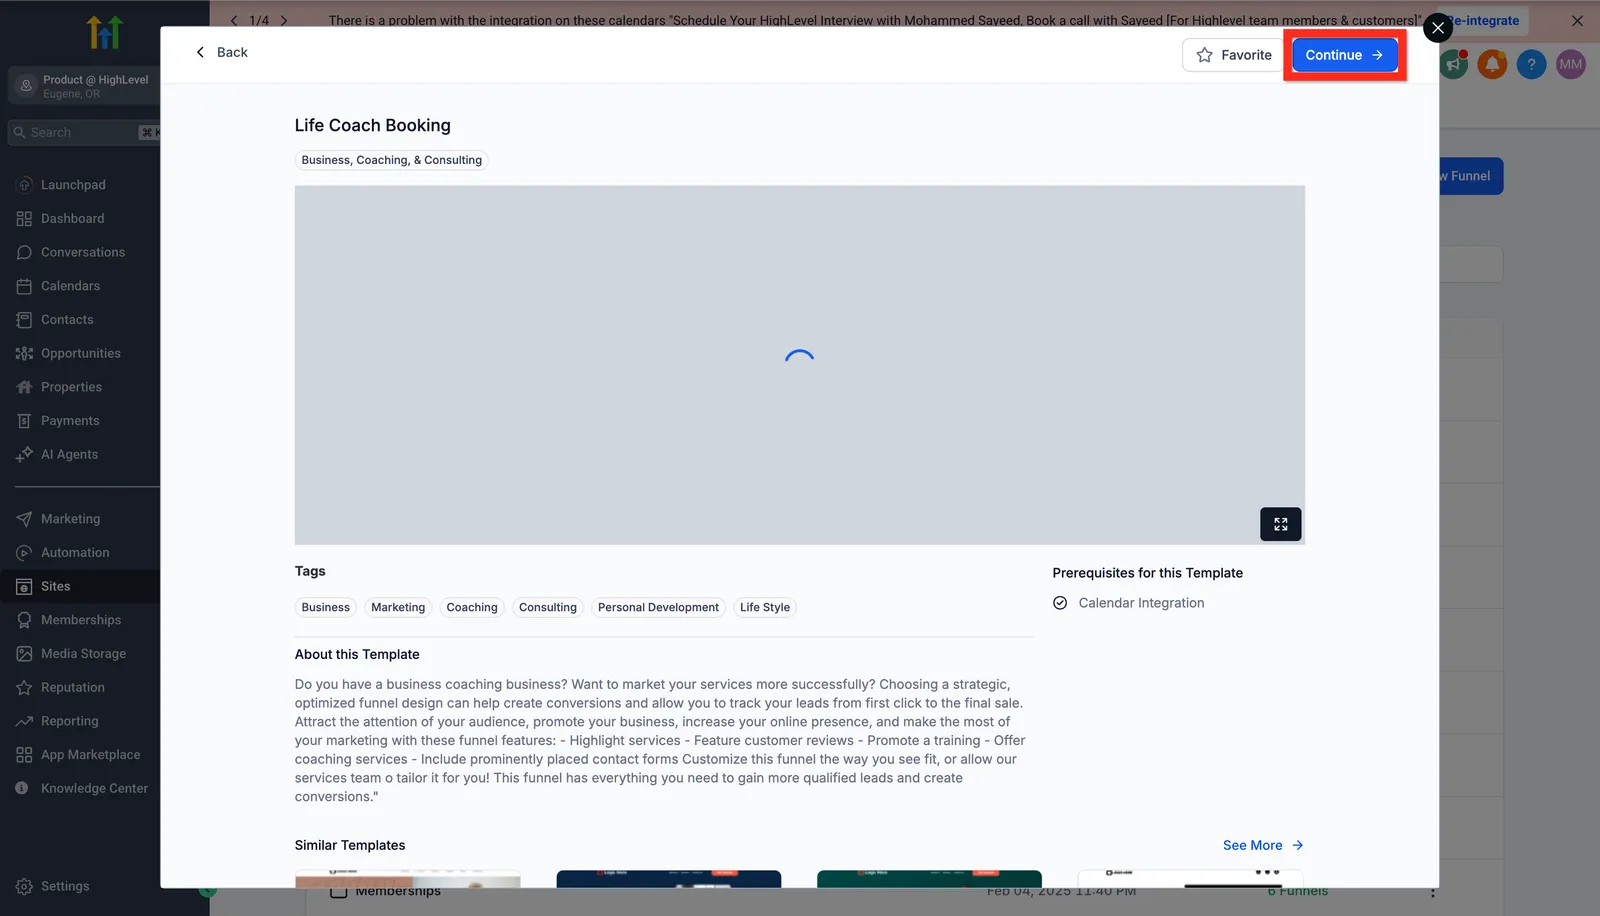Click See More similar templates link

point(1263,845)
